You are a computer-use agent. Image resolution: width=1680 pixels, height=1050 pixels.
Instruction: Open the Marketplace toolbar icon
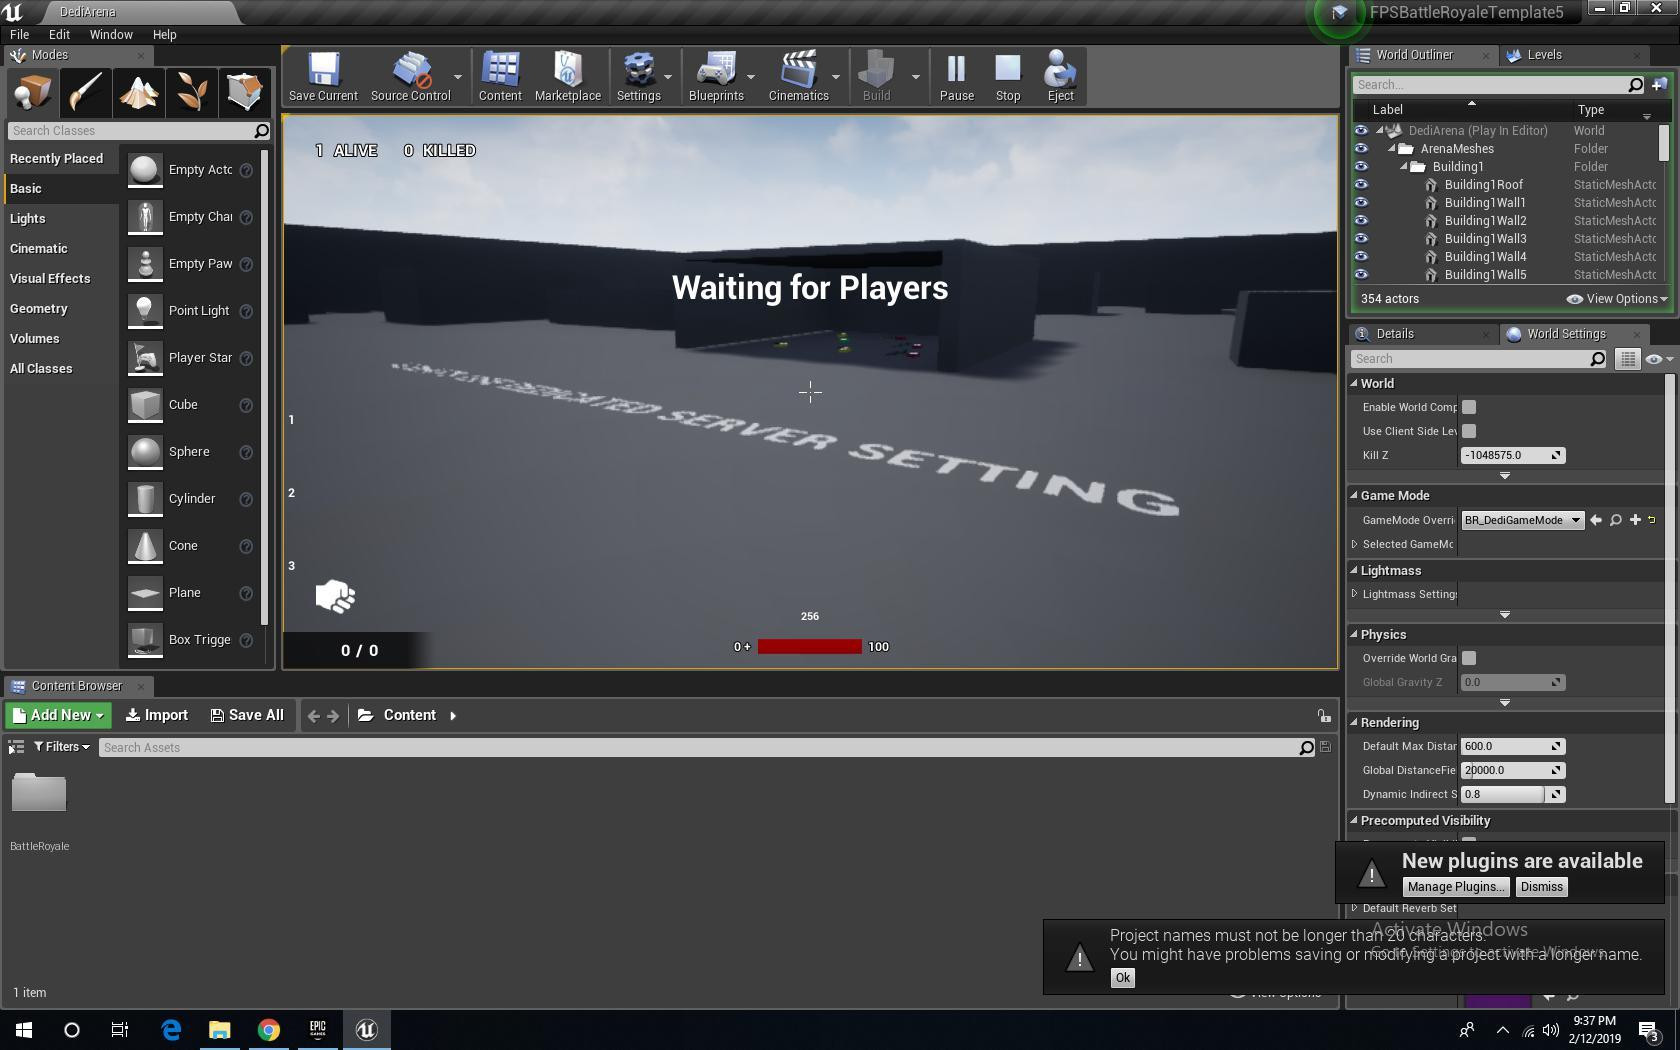click(568, 76)
